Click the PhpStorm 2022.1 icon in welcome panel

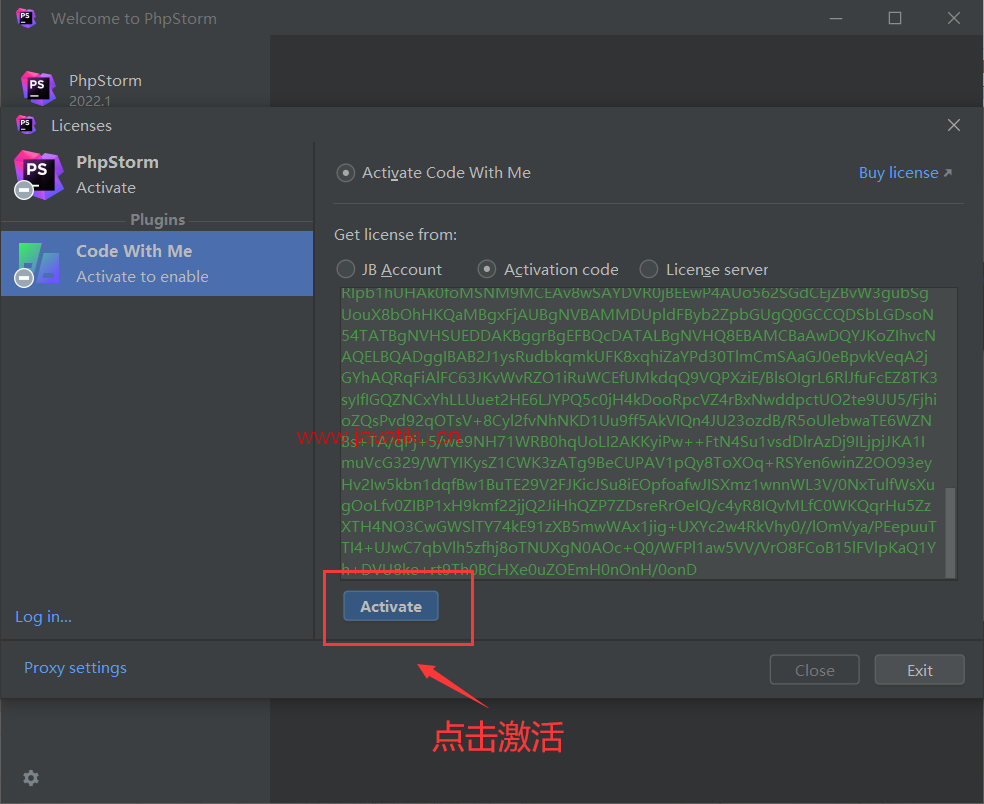(x=38, y=89)
